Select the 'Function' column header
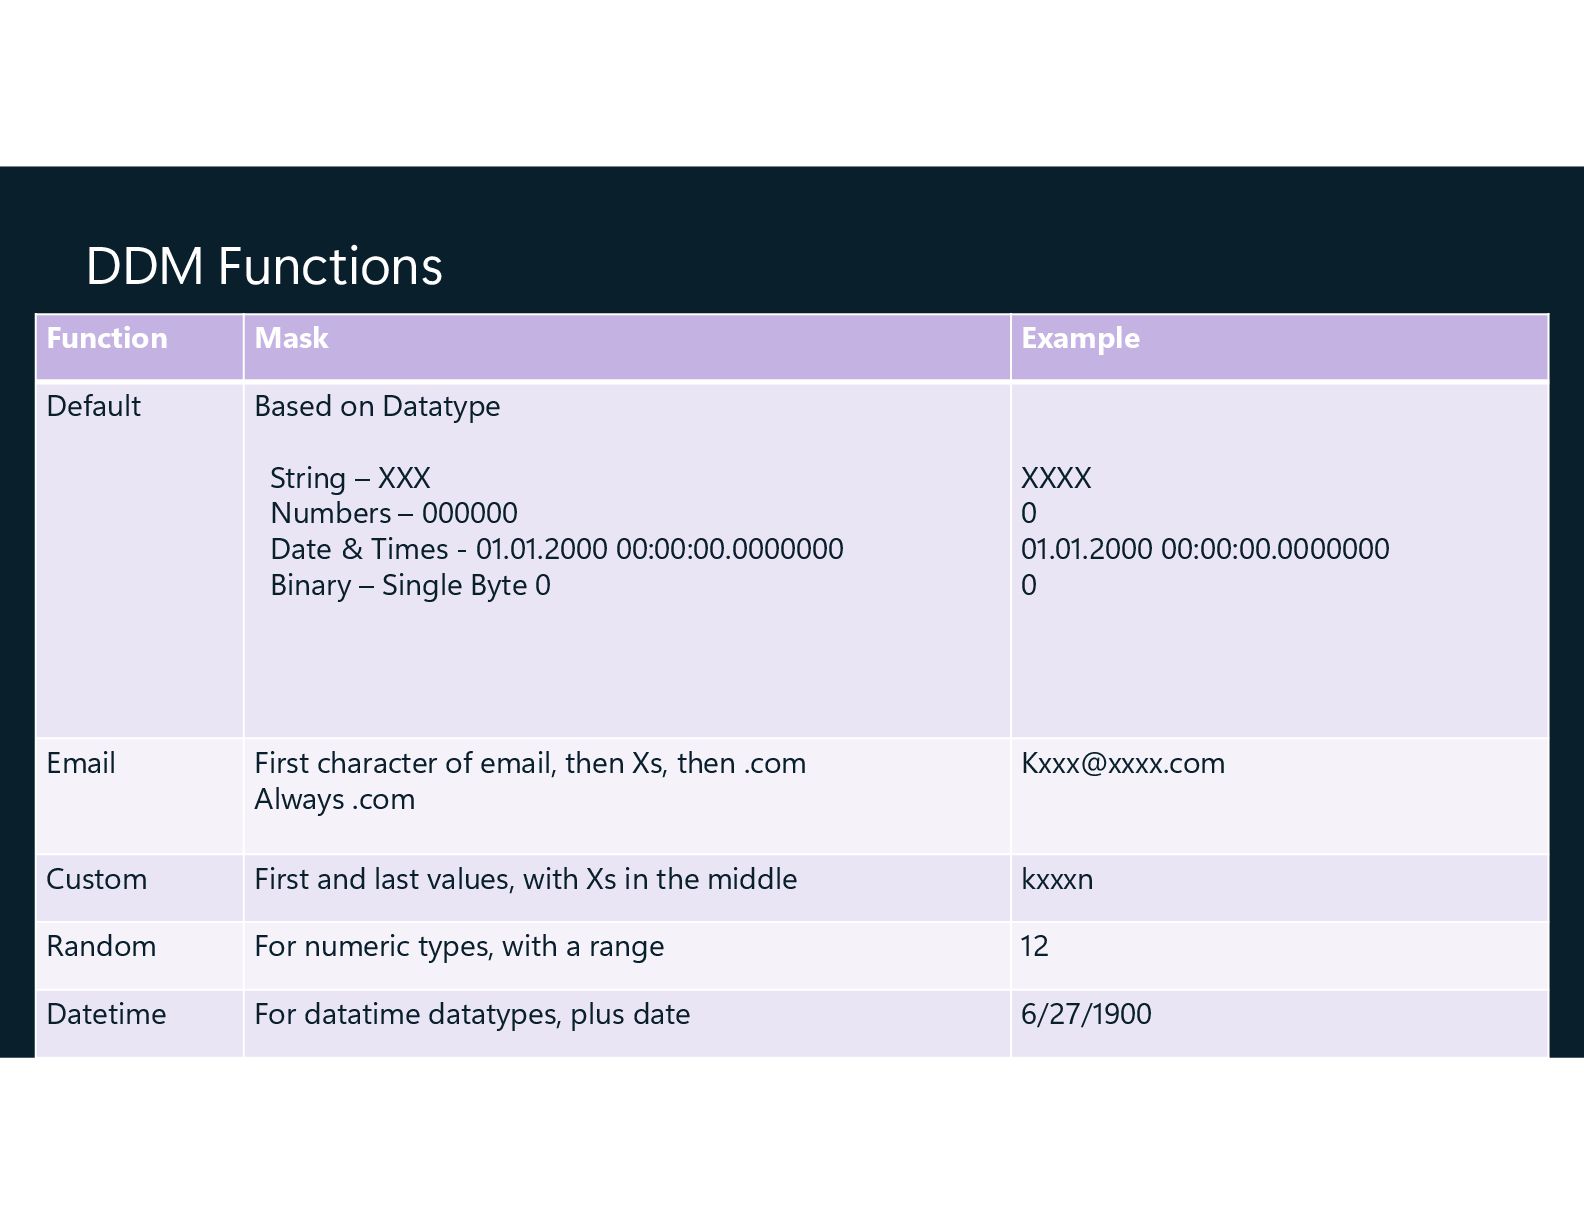The image size is (1584, 1224). click(x=139, y=347)
